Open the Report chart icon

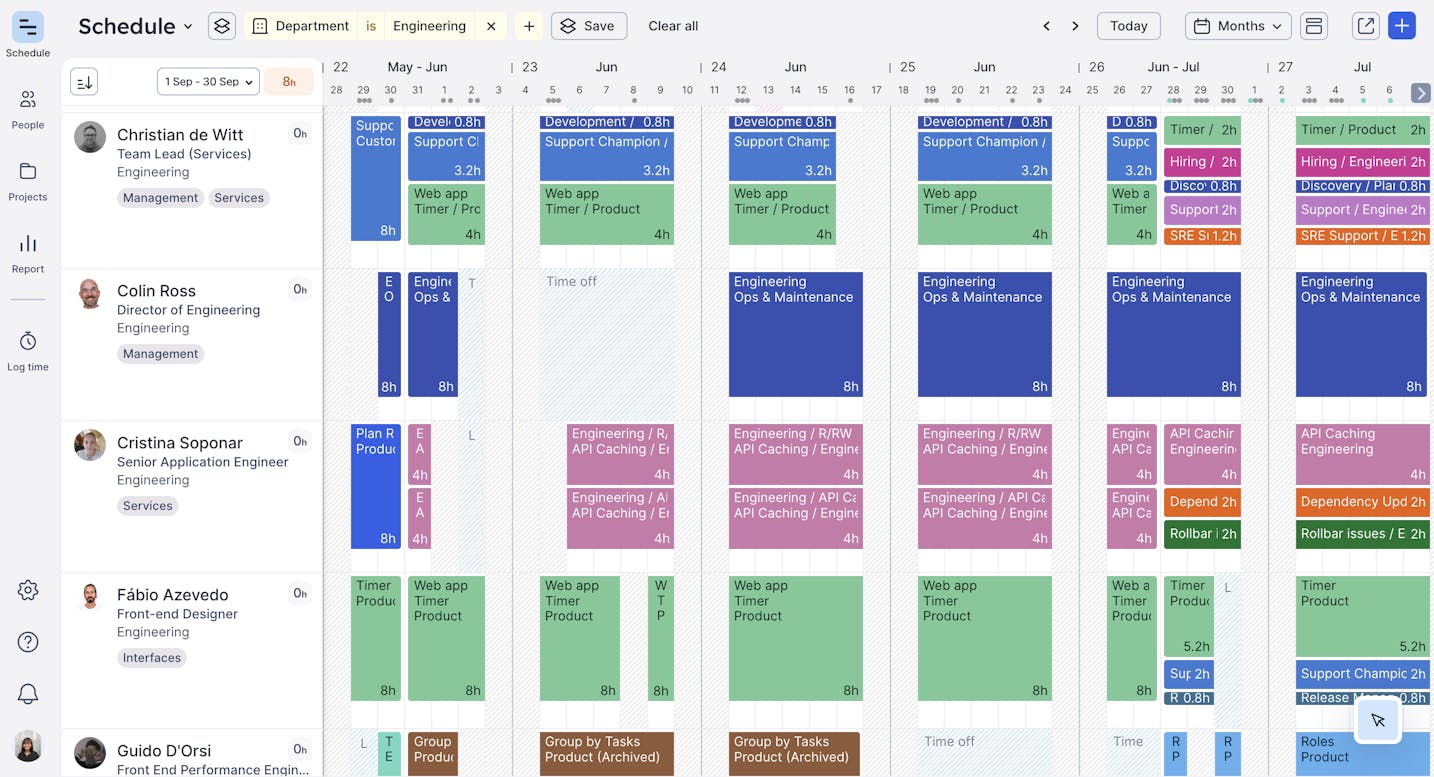point(28,253)
